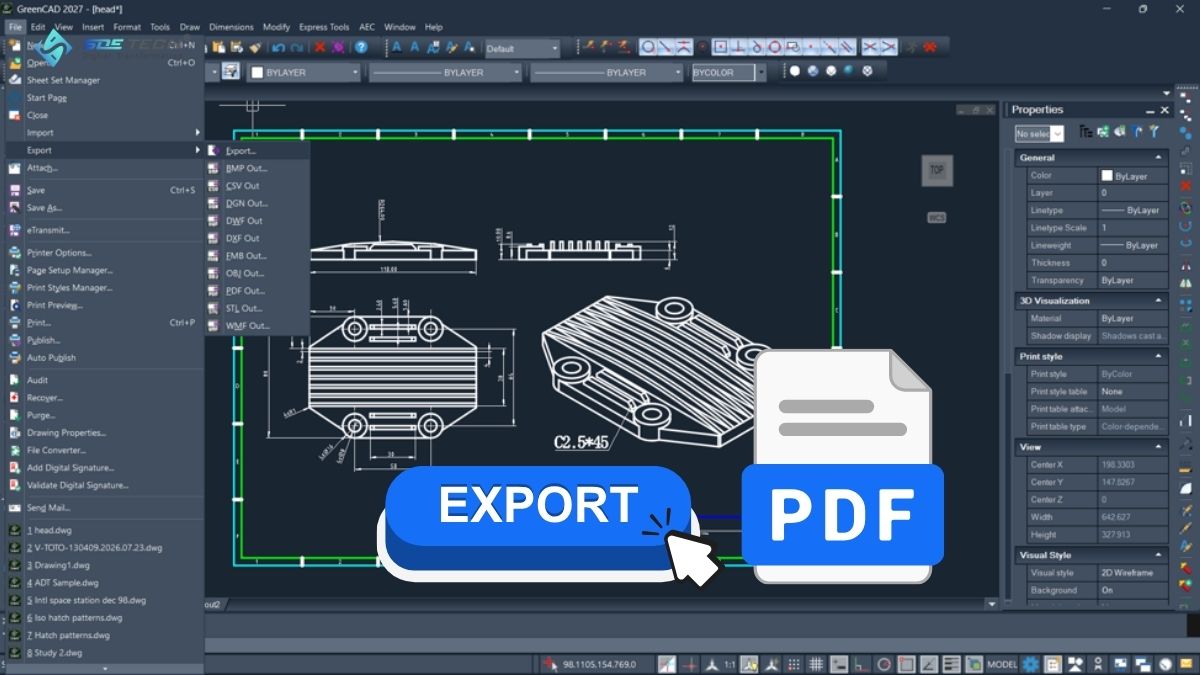Click the layer settings icon left of BYLAYER color
This screenshot has width=1200, height=675.
231,72
